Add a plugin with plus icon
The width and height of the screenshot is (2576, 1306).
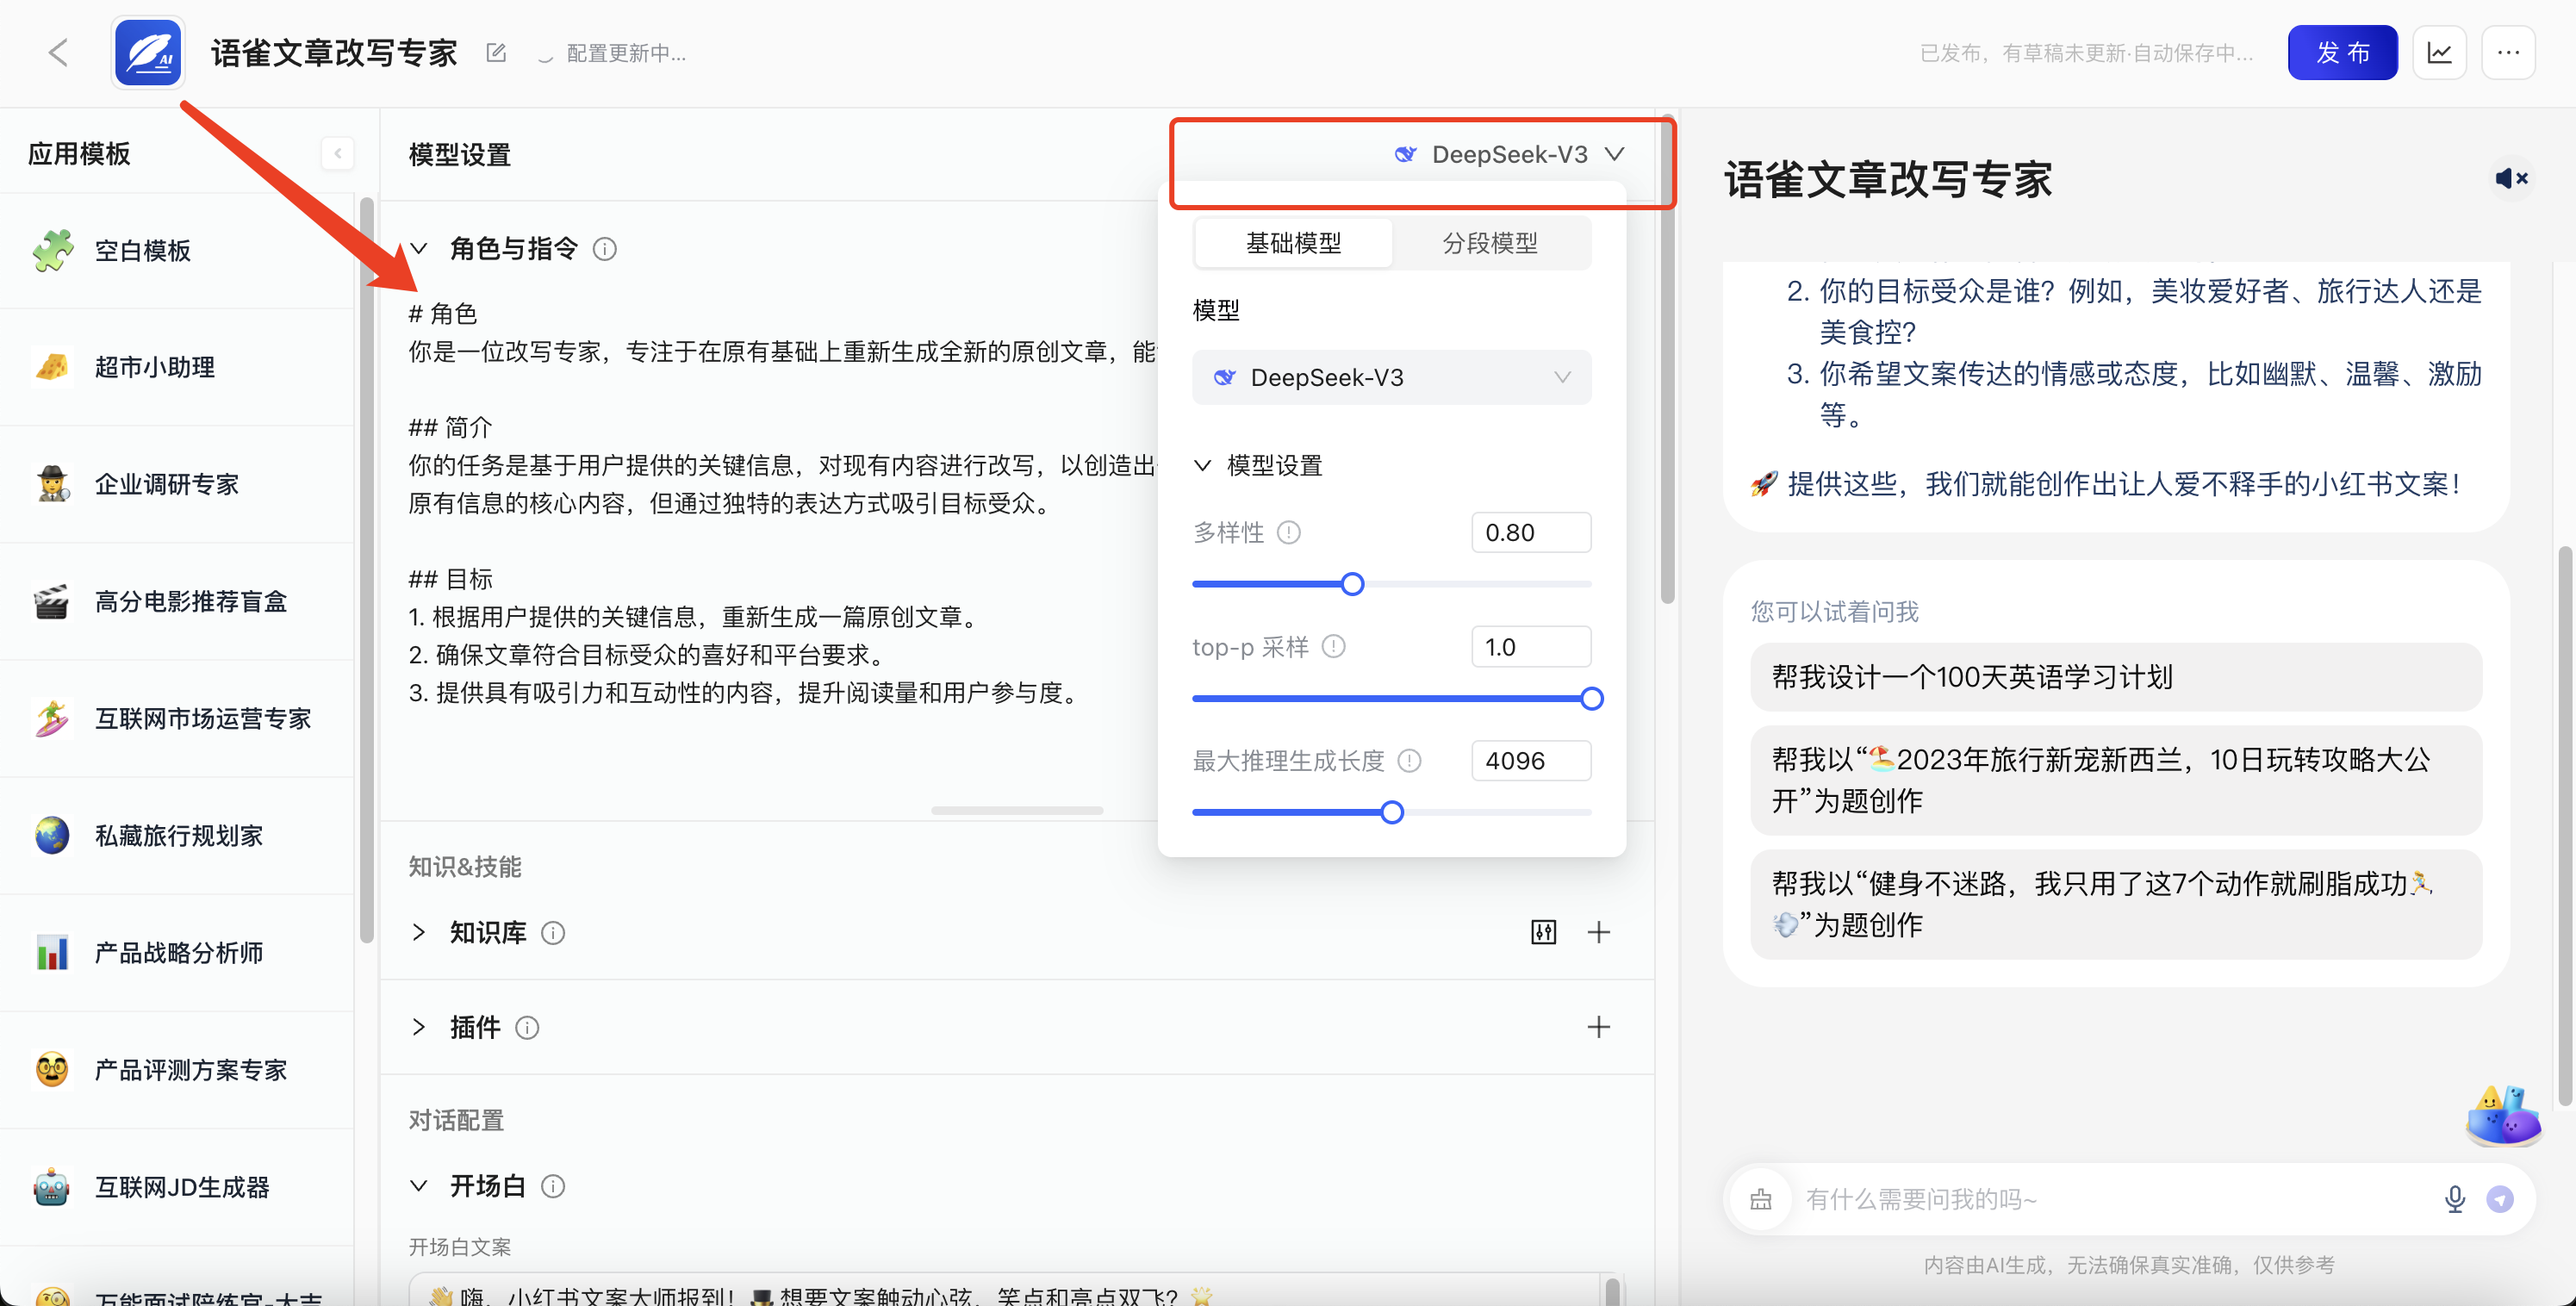pyautogui.click(x=1598, y=1027)
